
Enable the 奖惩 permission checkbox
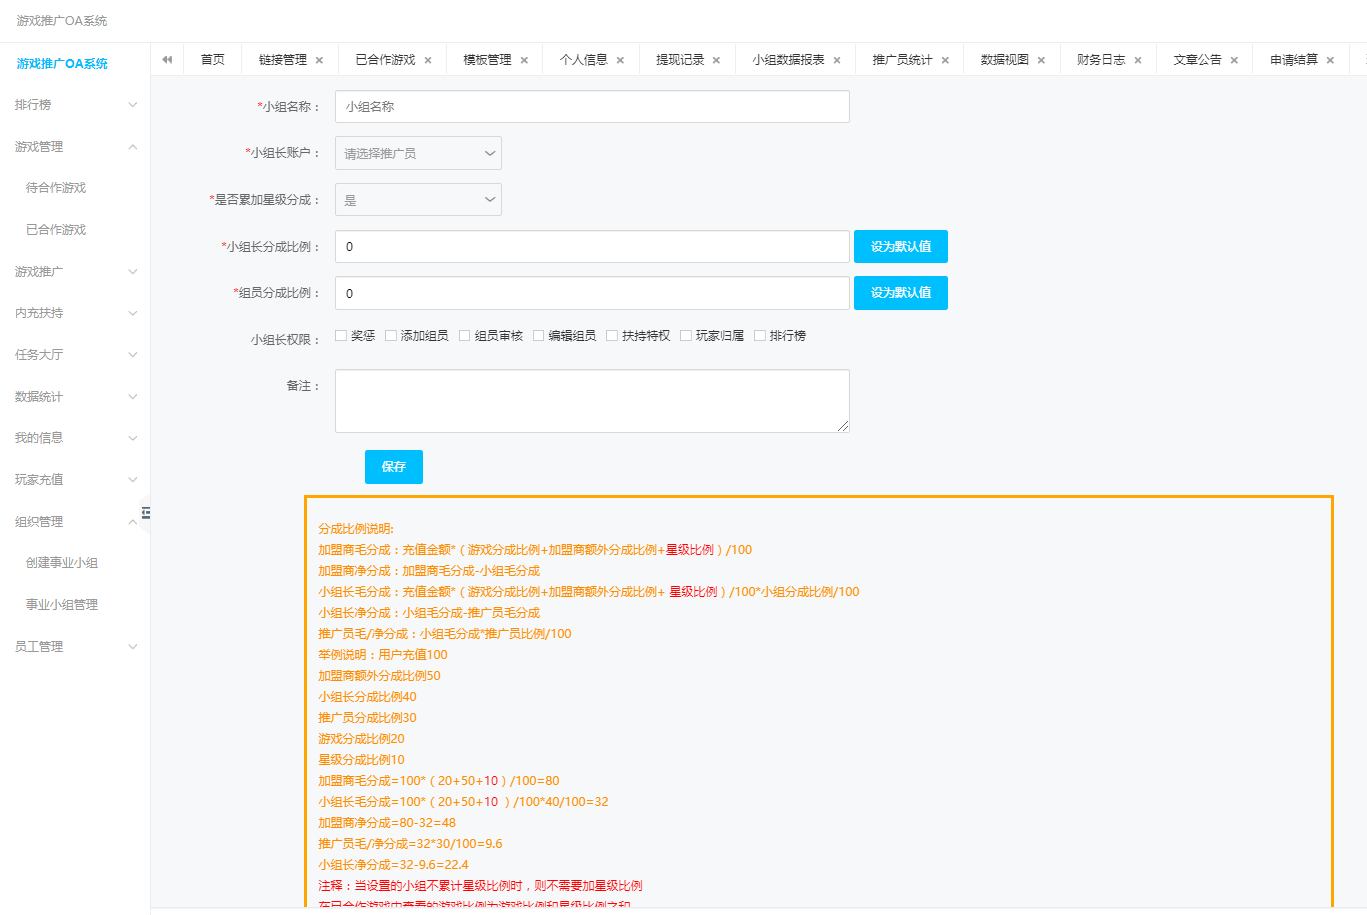pyautogui.click(x=341, y=336)
